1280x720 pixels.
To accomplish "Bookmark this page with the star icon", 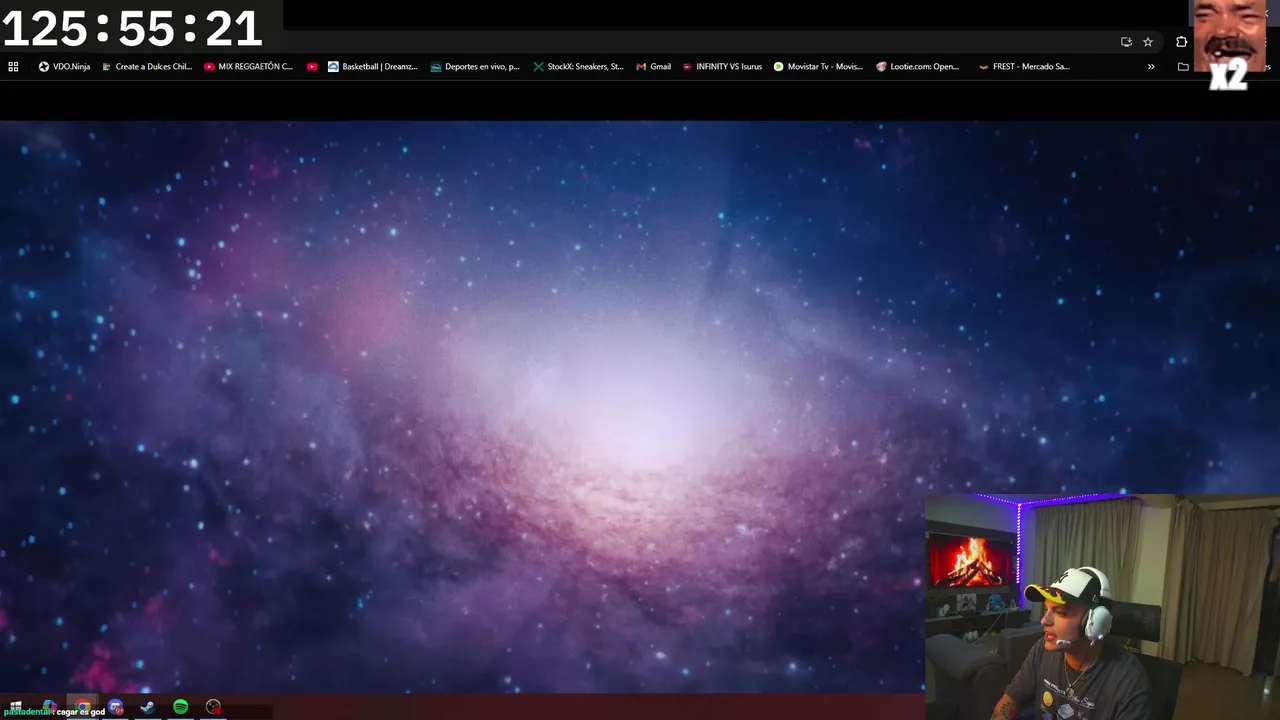I will [x=1148, y=42].
